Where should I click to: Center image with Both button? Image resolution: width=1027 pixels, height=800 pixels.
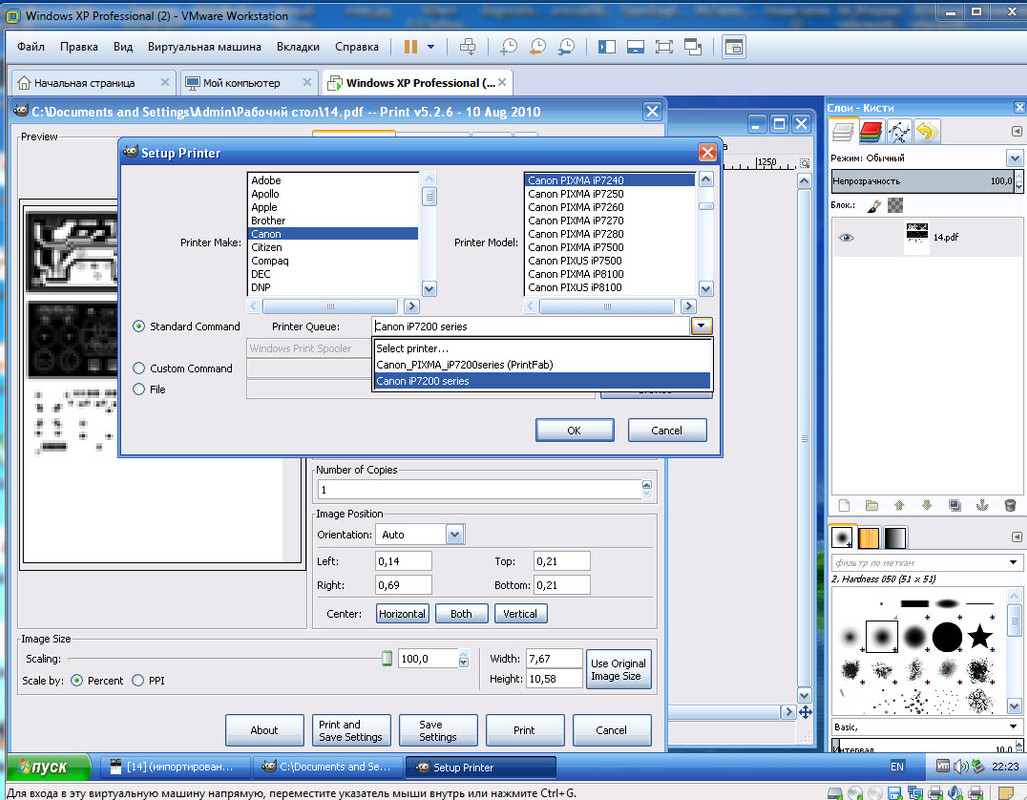pyautogui.click(x=461, y=614)
